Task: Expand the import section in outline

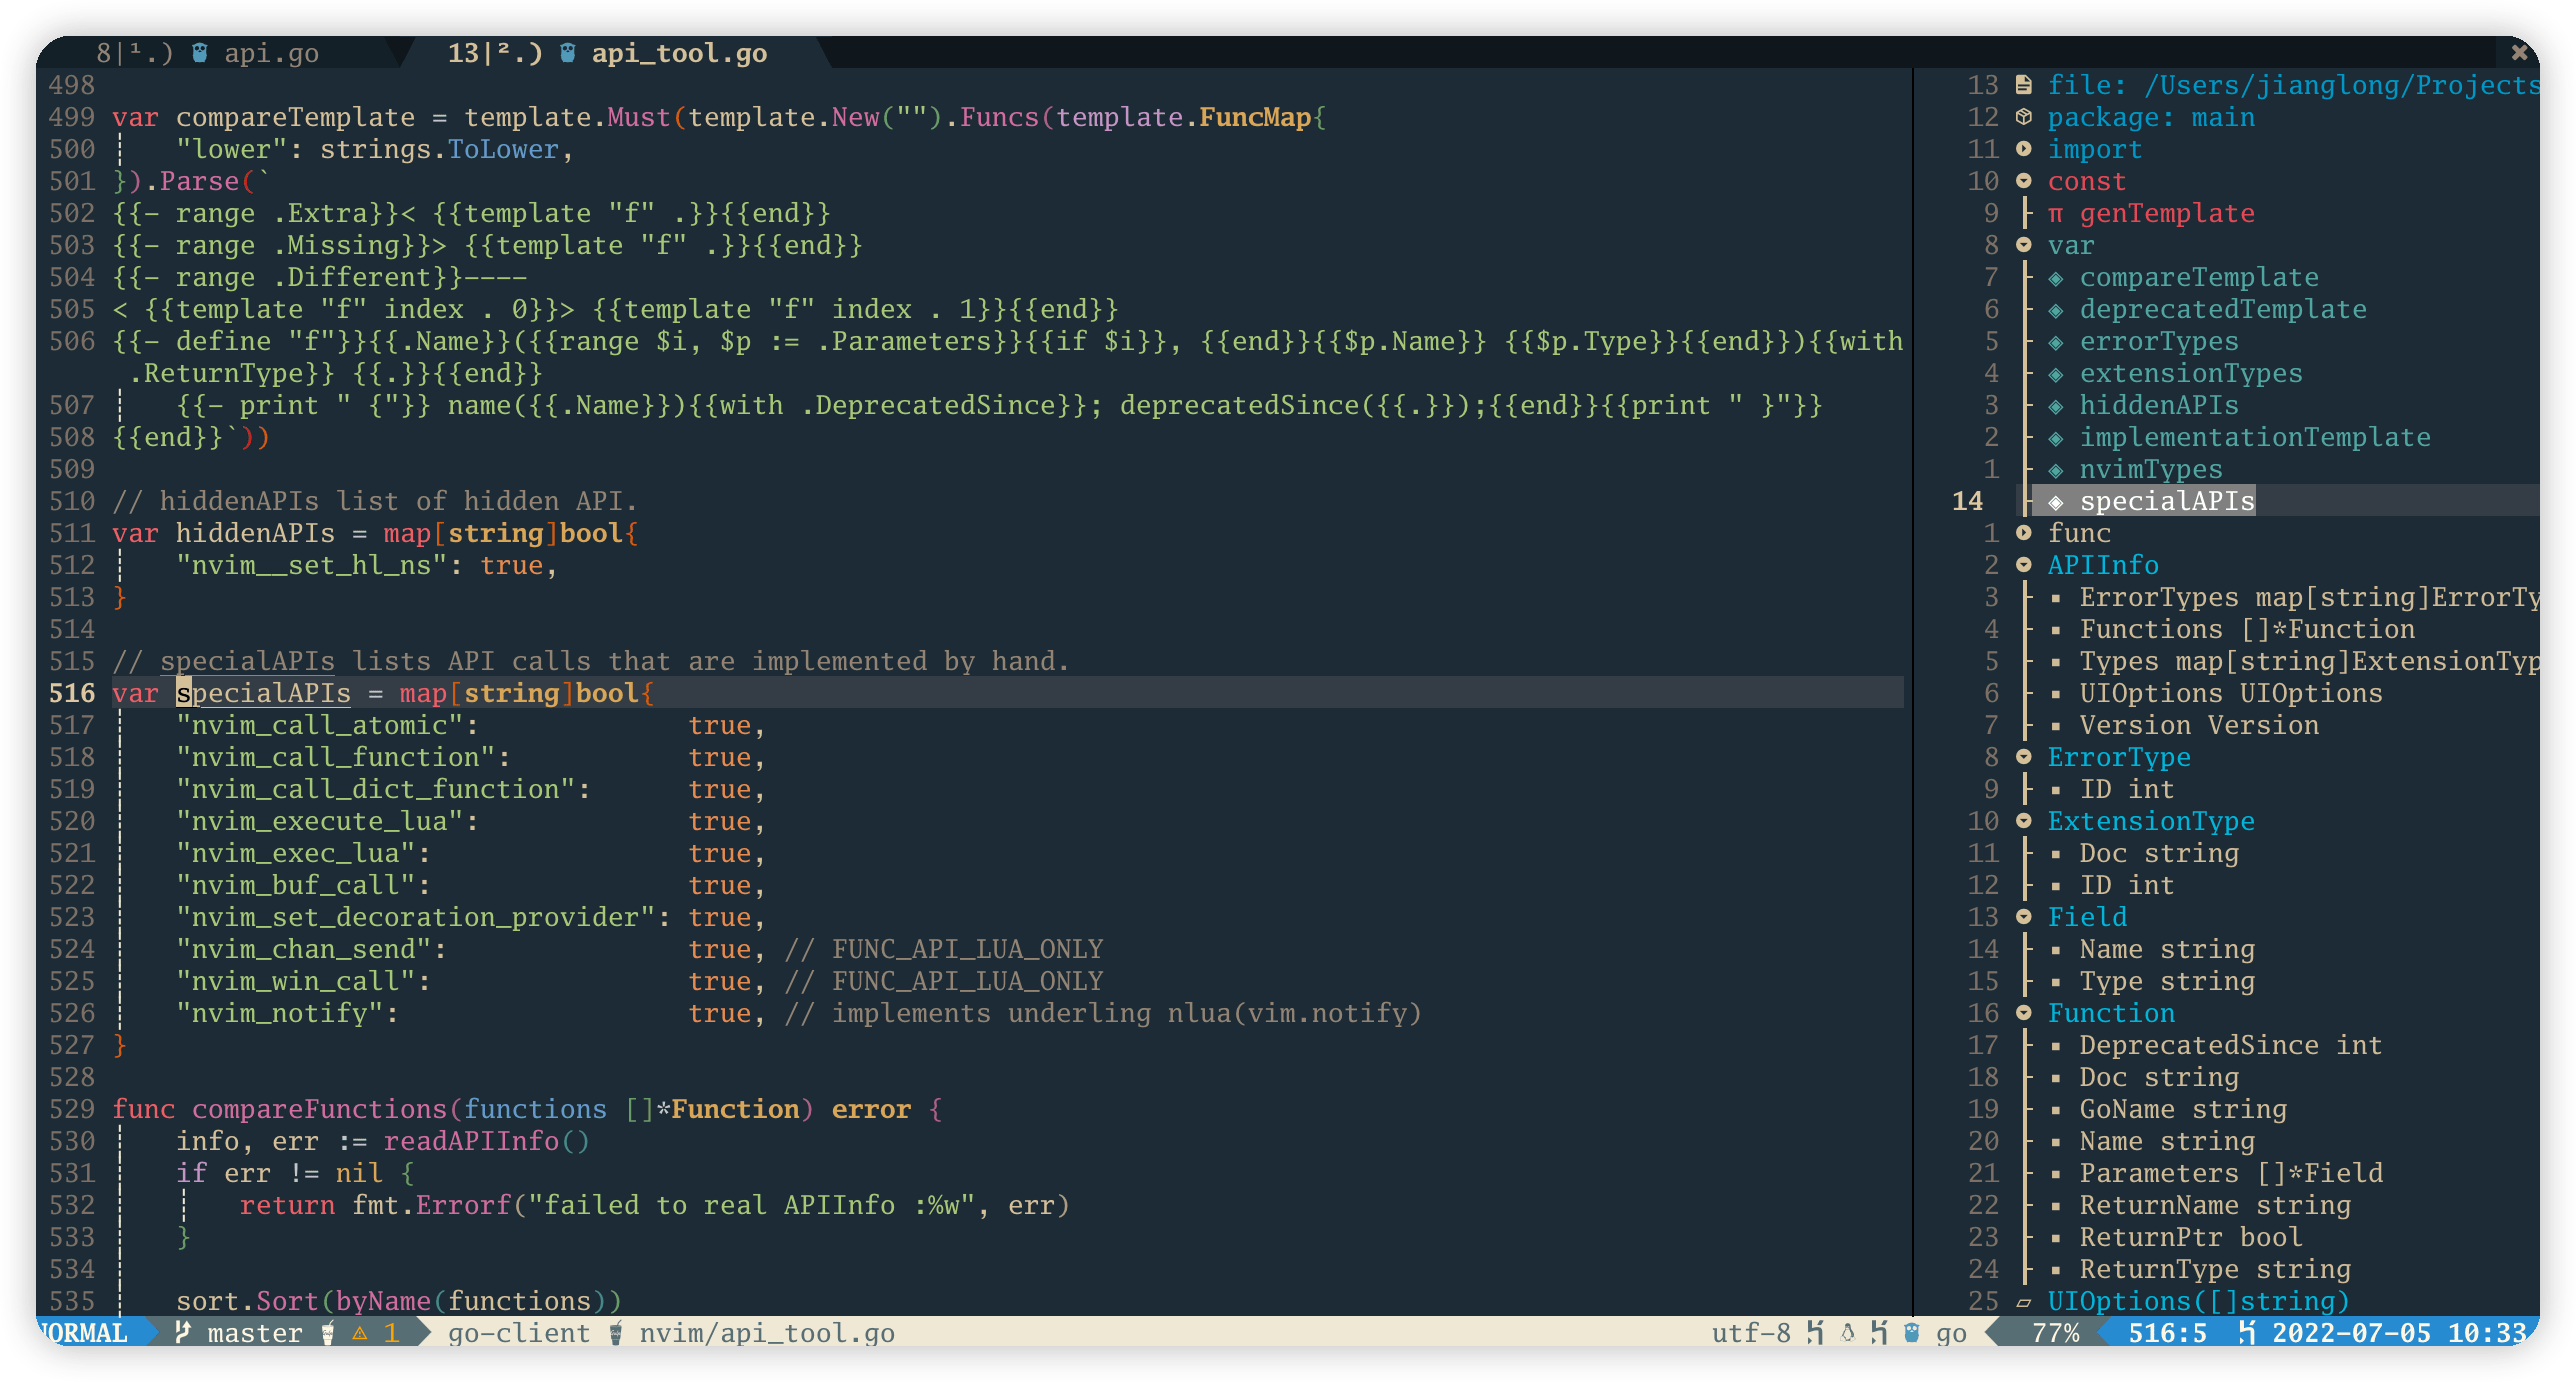Action: point(2024,149)
